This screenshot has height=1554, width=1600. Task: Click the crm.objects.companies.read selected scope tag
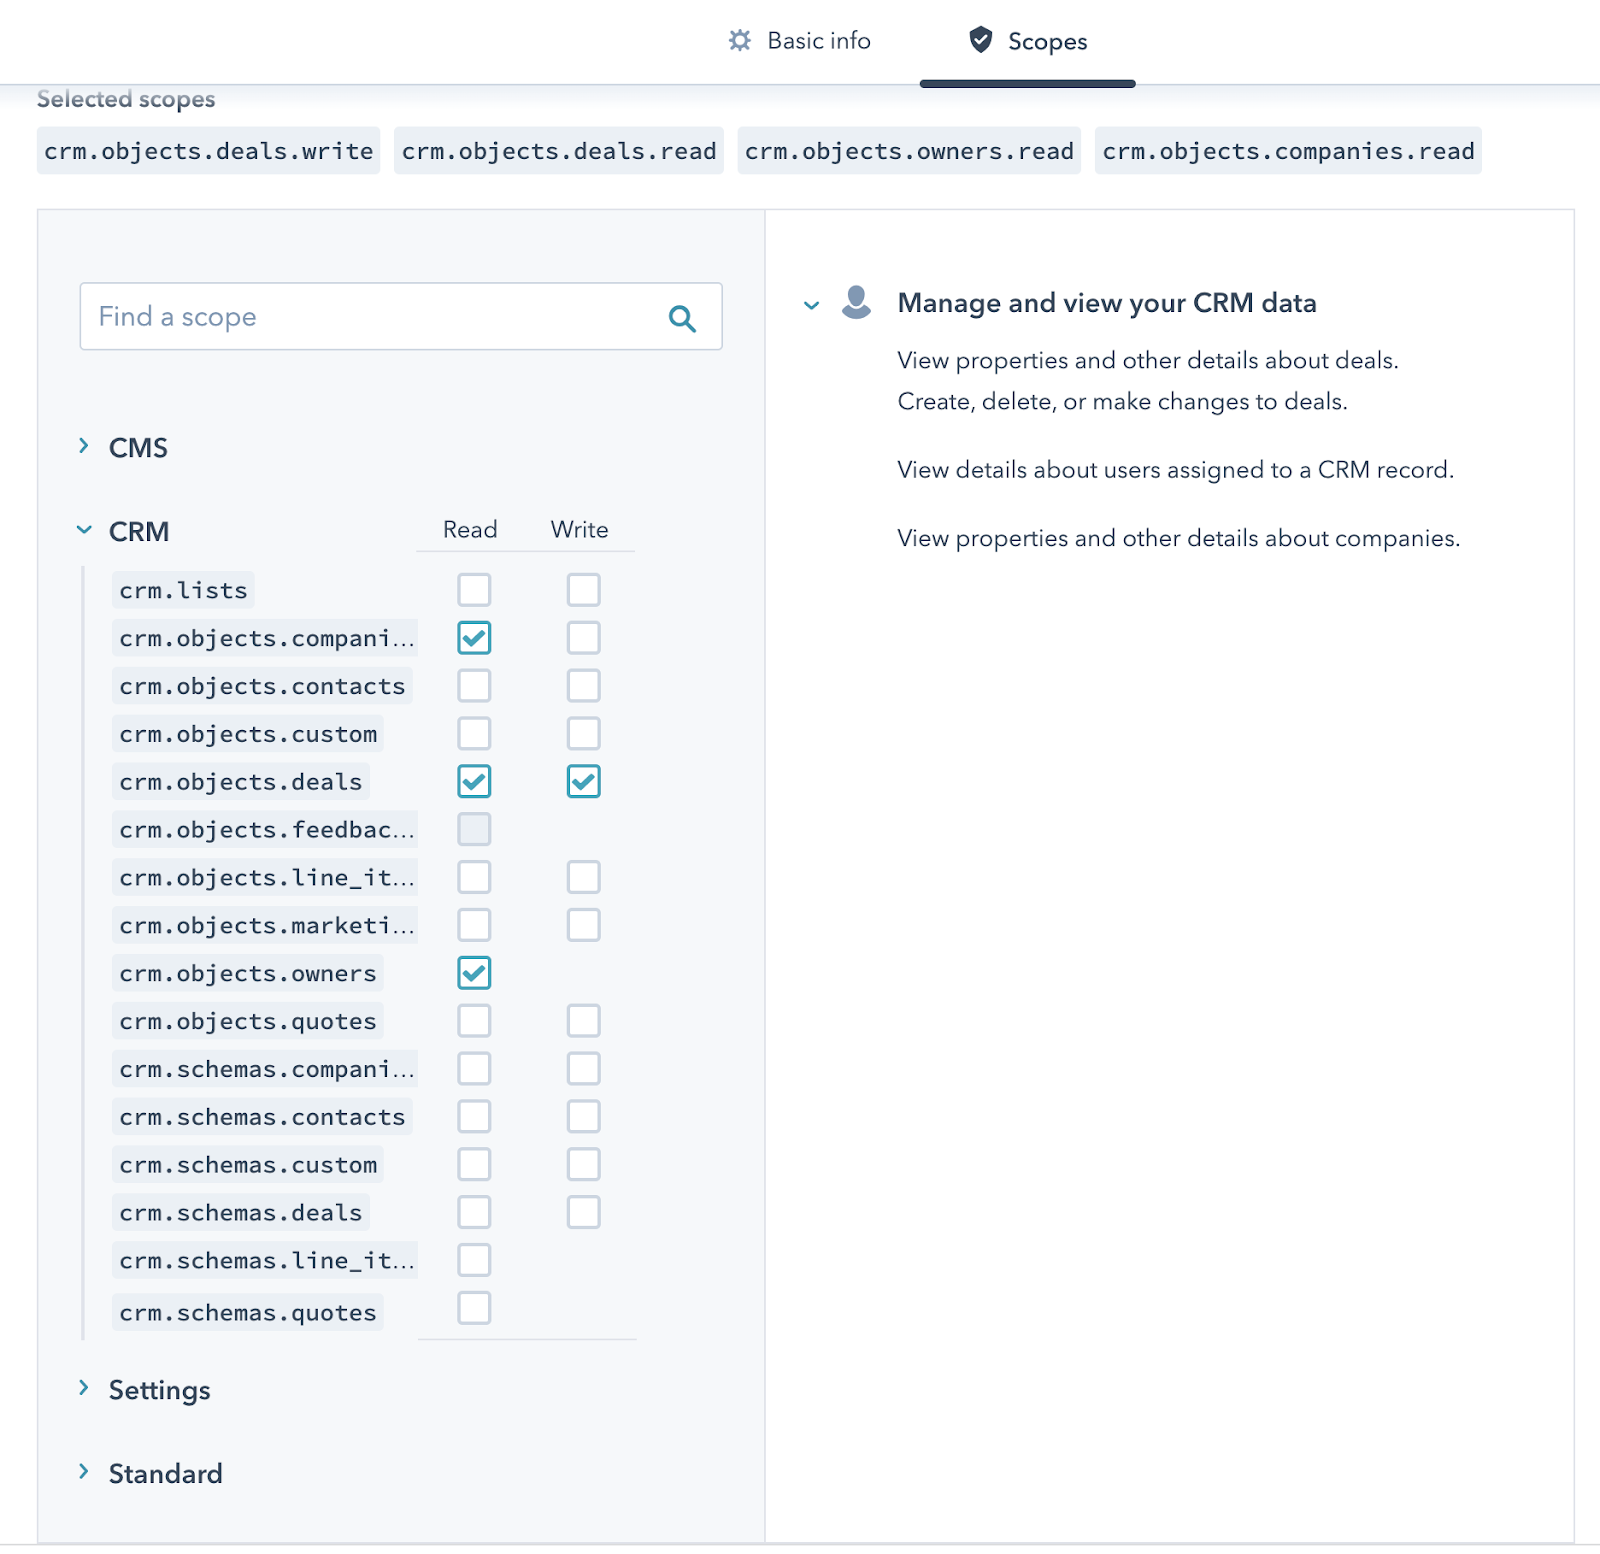tap(1288, 151)
